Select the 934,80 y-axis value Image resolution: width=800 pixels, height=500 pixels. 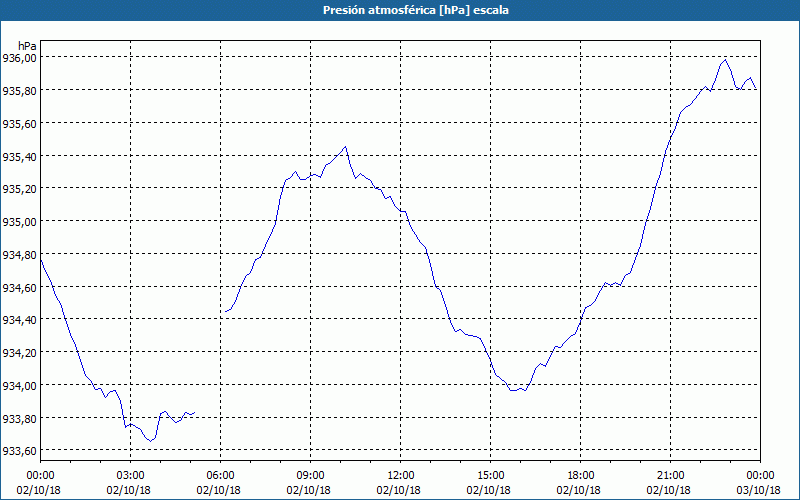[20, 254]
